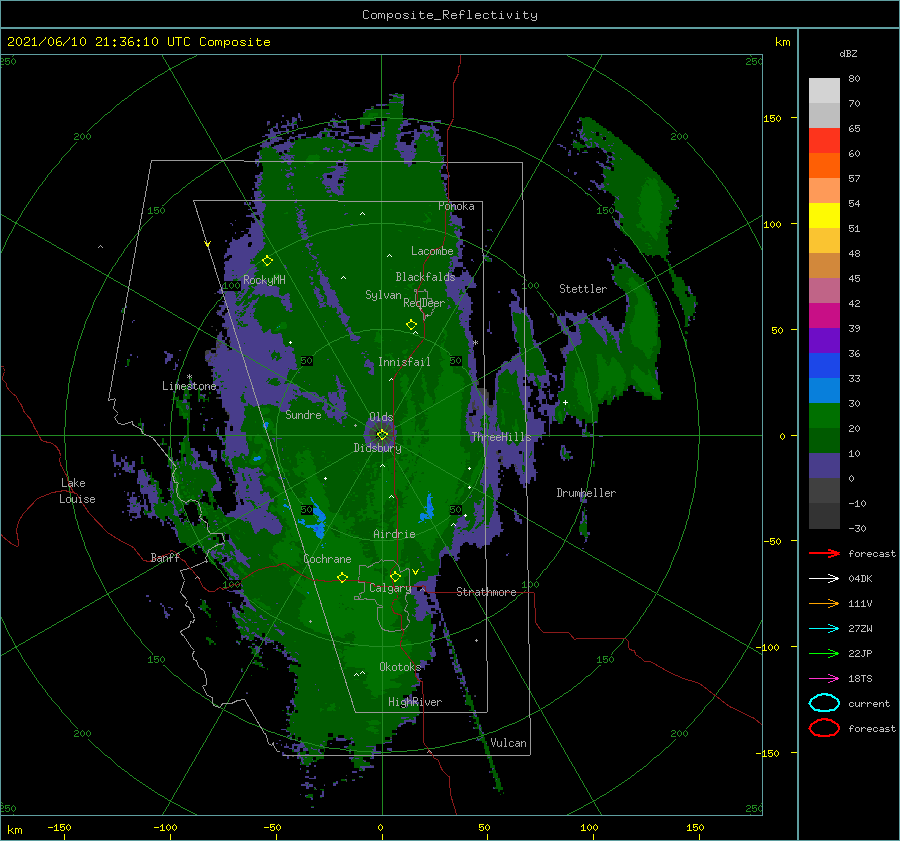Click the RockyMH label
Screen dimensions: 900x841
(264, 280)
